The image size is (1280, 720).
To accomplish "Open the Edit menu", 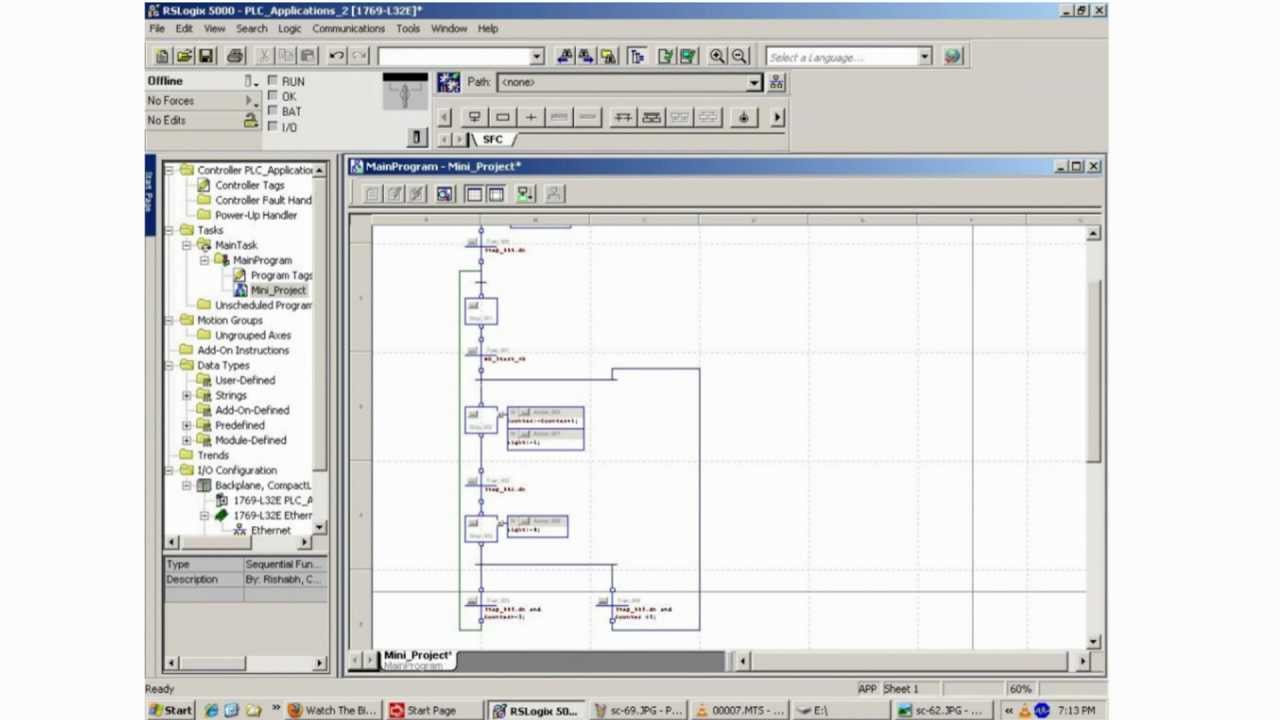I will [184, 29].
